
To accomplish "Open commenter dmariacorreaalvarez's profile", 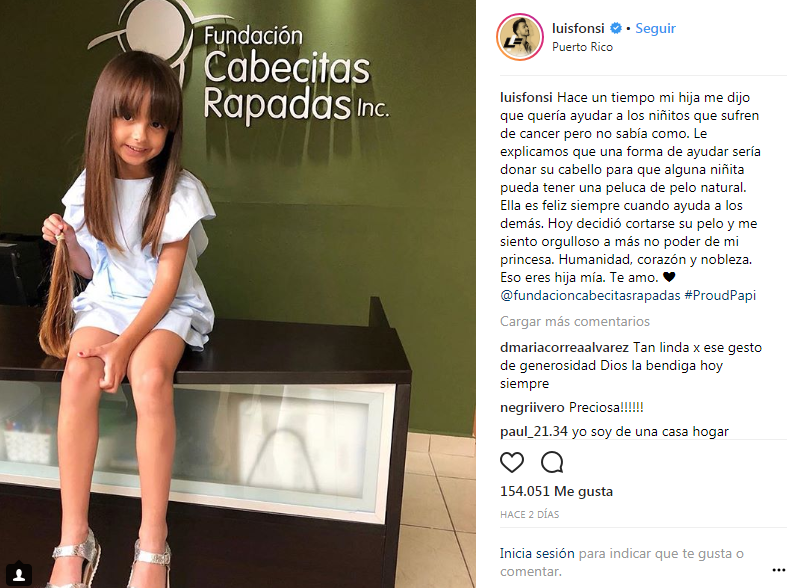I will tap(564, 347).
